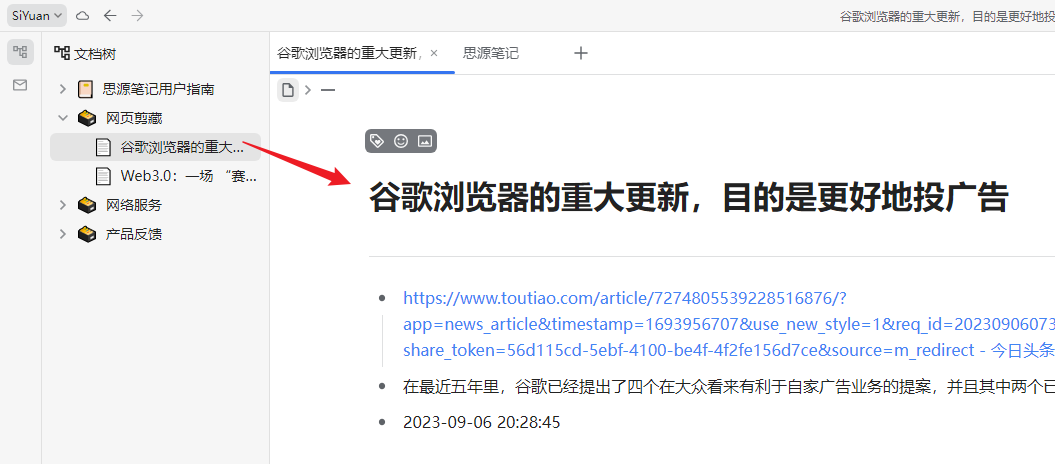
Task: Click the breadcrumb chevron arrow
Action: pos(308,89)
